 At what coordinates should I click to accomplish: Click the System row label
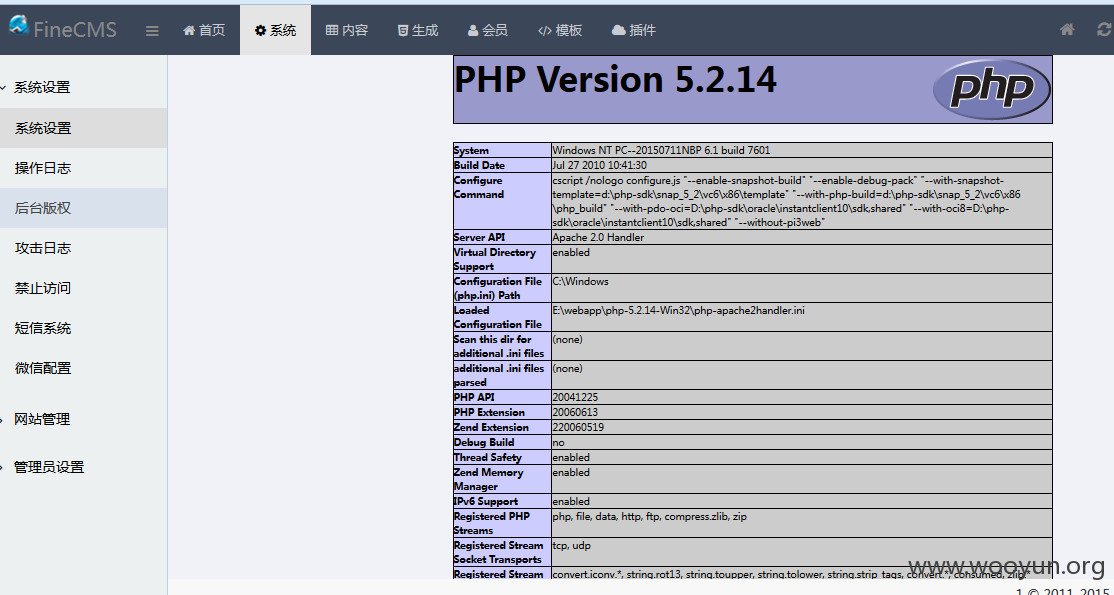click(x=471, y=151)
